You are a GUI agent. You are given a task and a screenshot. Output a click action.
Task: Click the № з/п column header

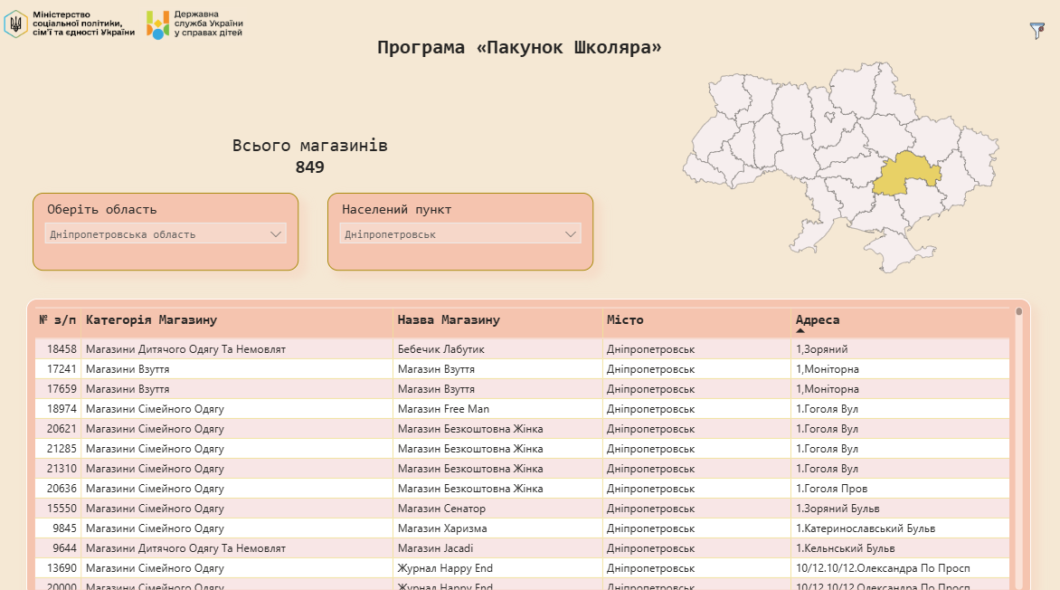[x=57, y=320]
